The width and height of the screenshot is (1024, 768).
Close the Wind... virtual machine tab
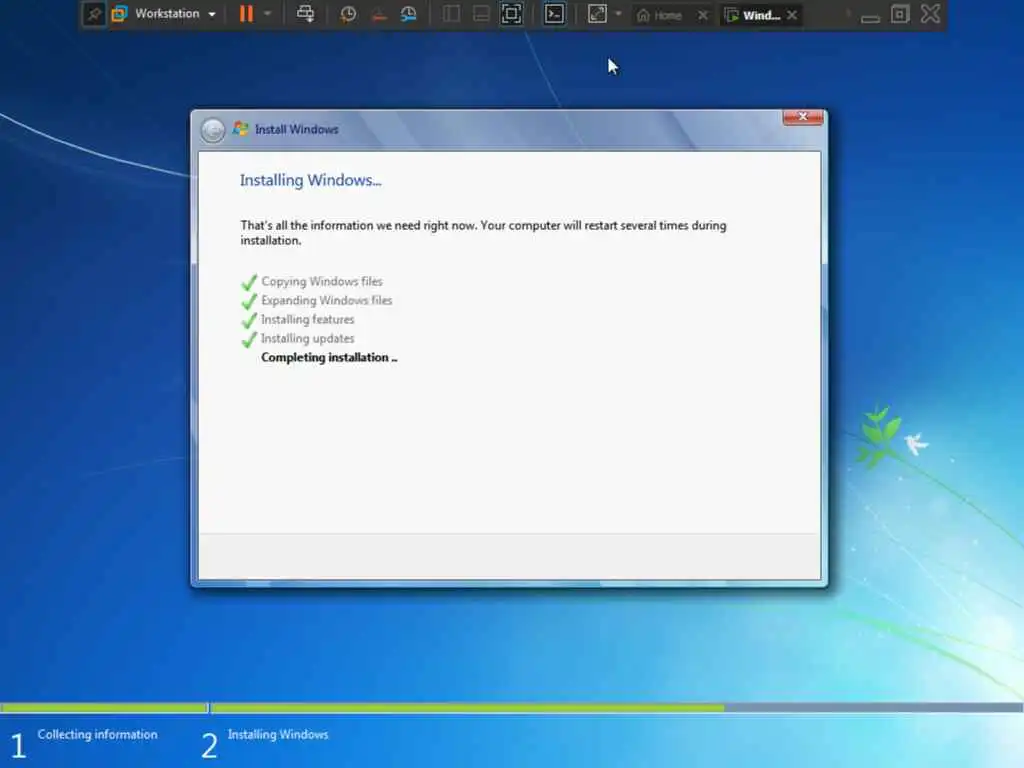[x=792, y=15]
